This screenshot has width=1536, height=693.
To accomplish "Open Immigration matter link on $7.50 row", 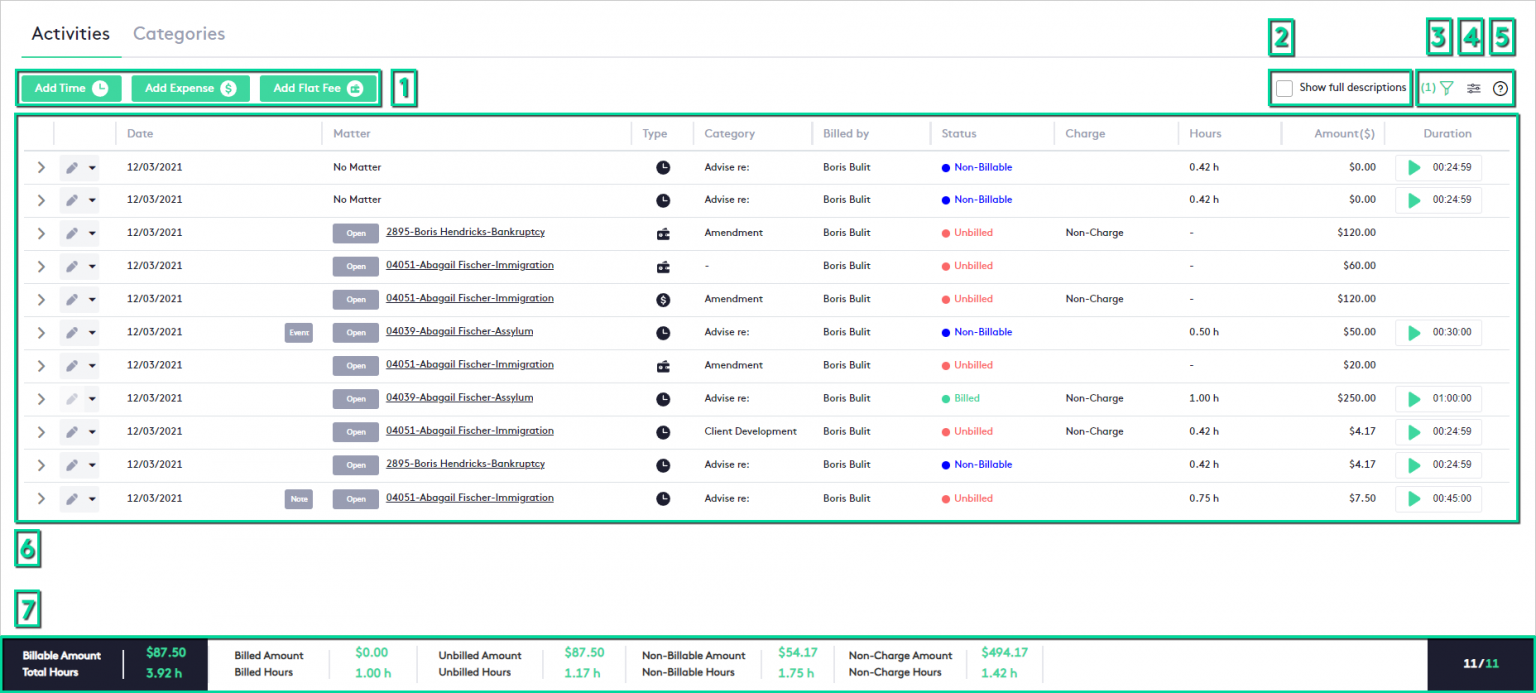I will click(470, 497).
